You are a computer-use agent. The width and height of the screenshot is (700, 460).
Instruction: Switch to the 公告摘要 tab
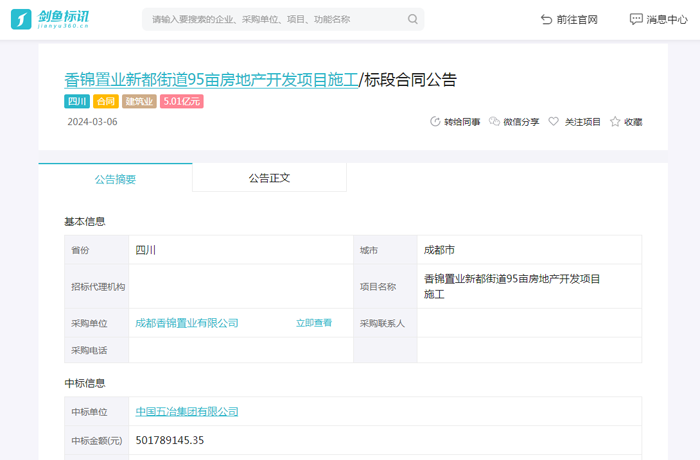pos(115,178)
